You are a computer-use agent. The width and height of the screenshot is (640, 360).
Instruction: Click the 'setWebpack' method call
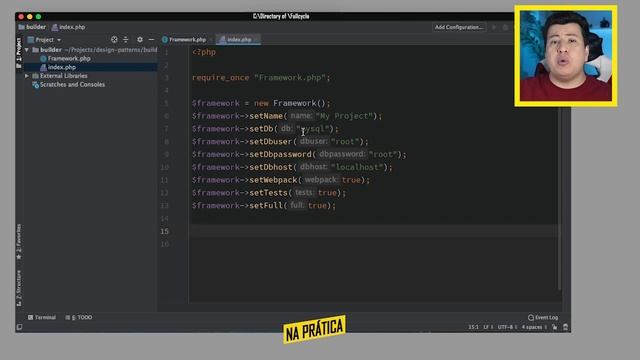click(x=273, y=180)
